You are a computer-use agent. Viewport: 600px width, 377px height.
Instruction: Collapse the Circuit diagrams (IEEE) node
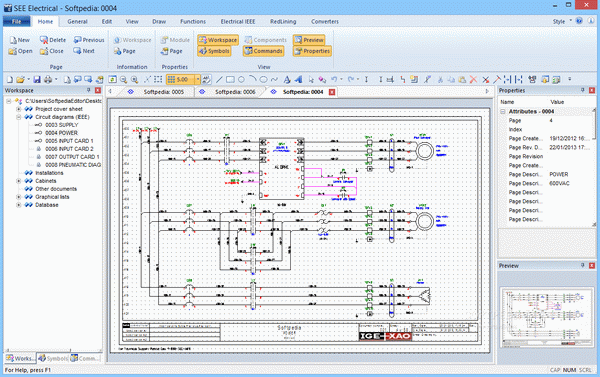18,117
